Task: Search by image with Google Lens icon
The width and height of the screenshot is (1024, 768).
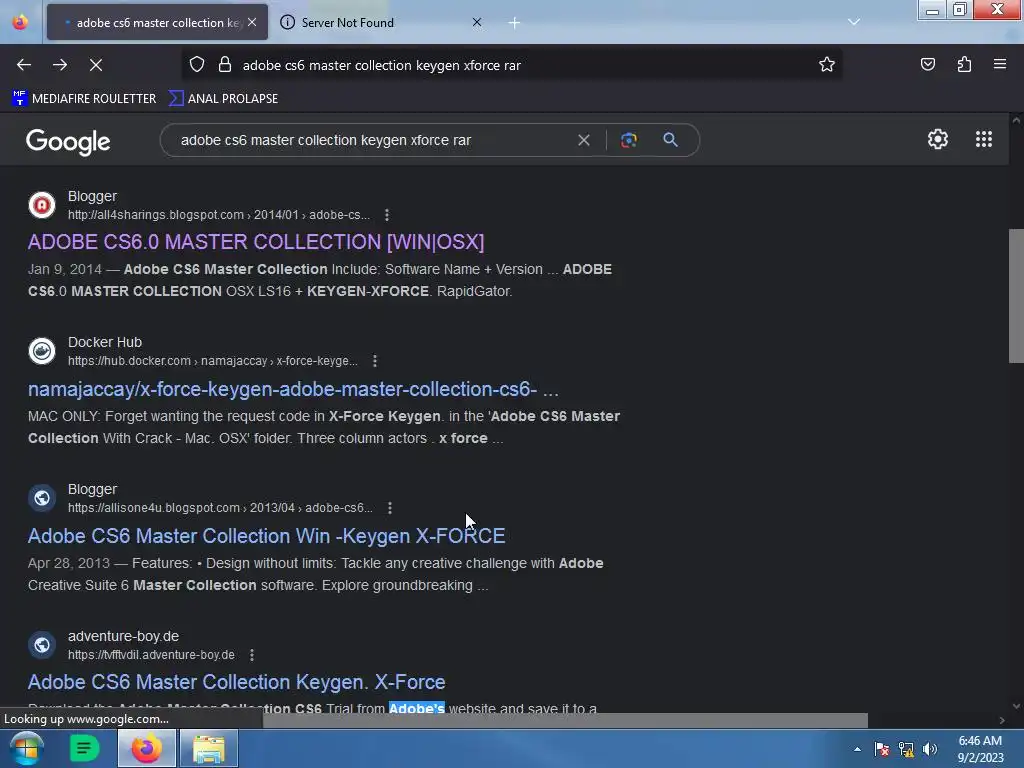Action: click(x=628, y=140)
